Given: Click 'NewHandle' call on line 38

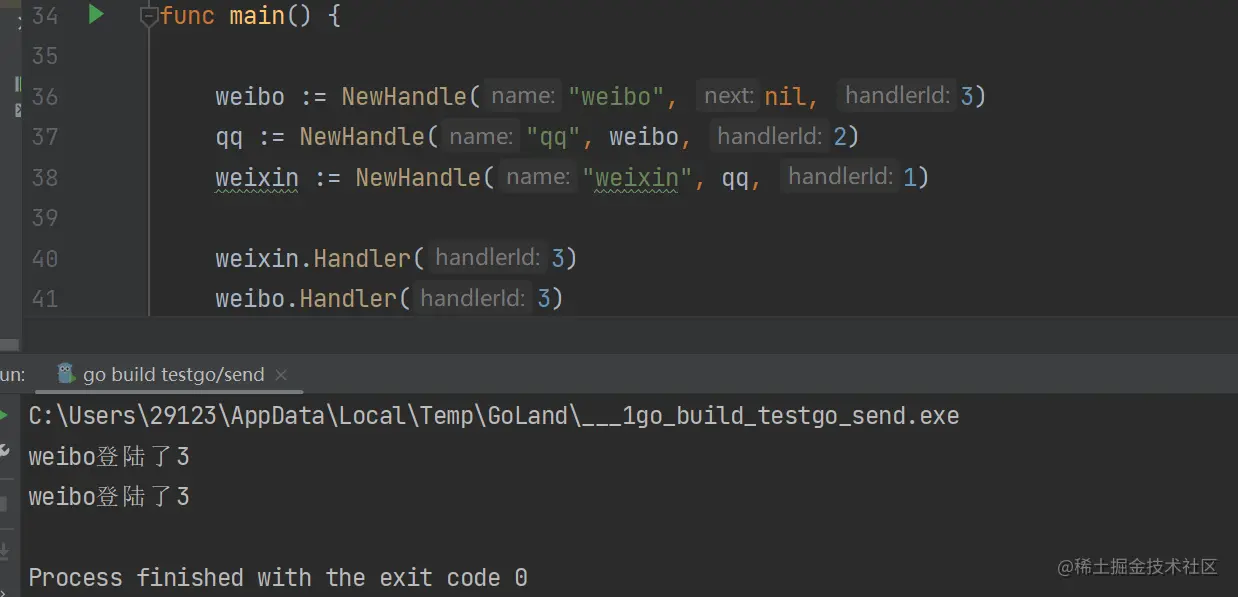Looking at the screenshot, I should [418, 178].
